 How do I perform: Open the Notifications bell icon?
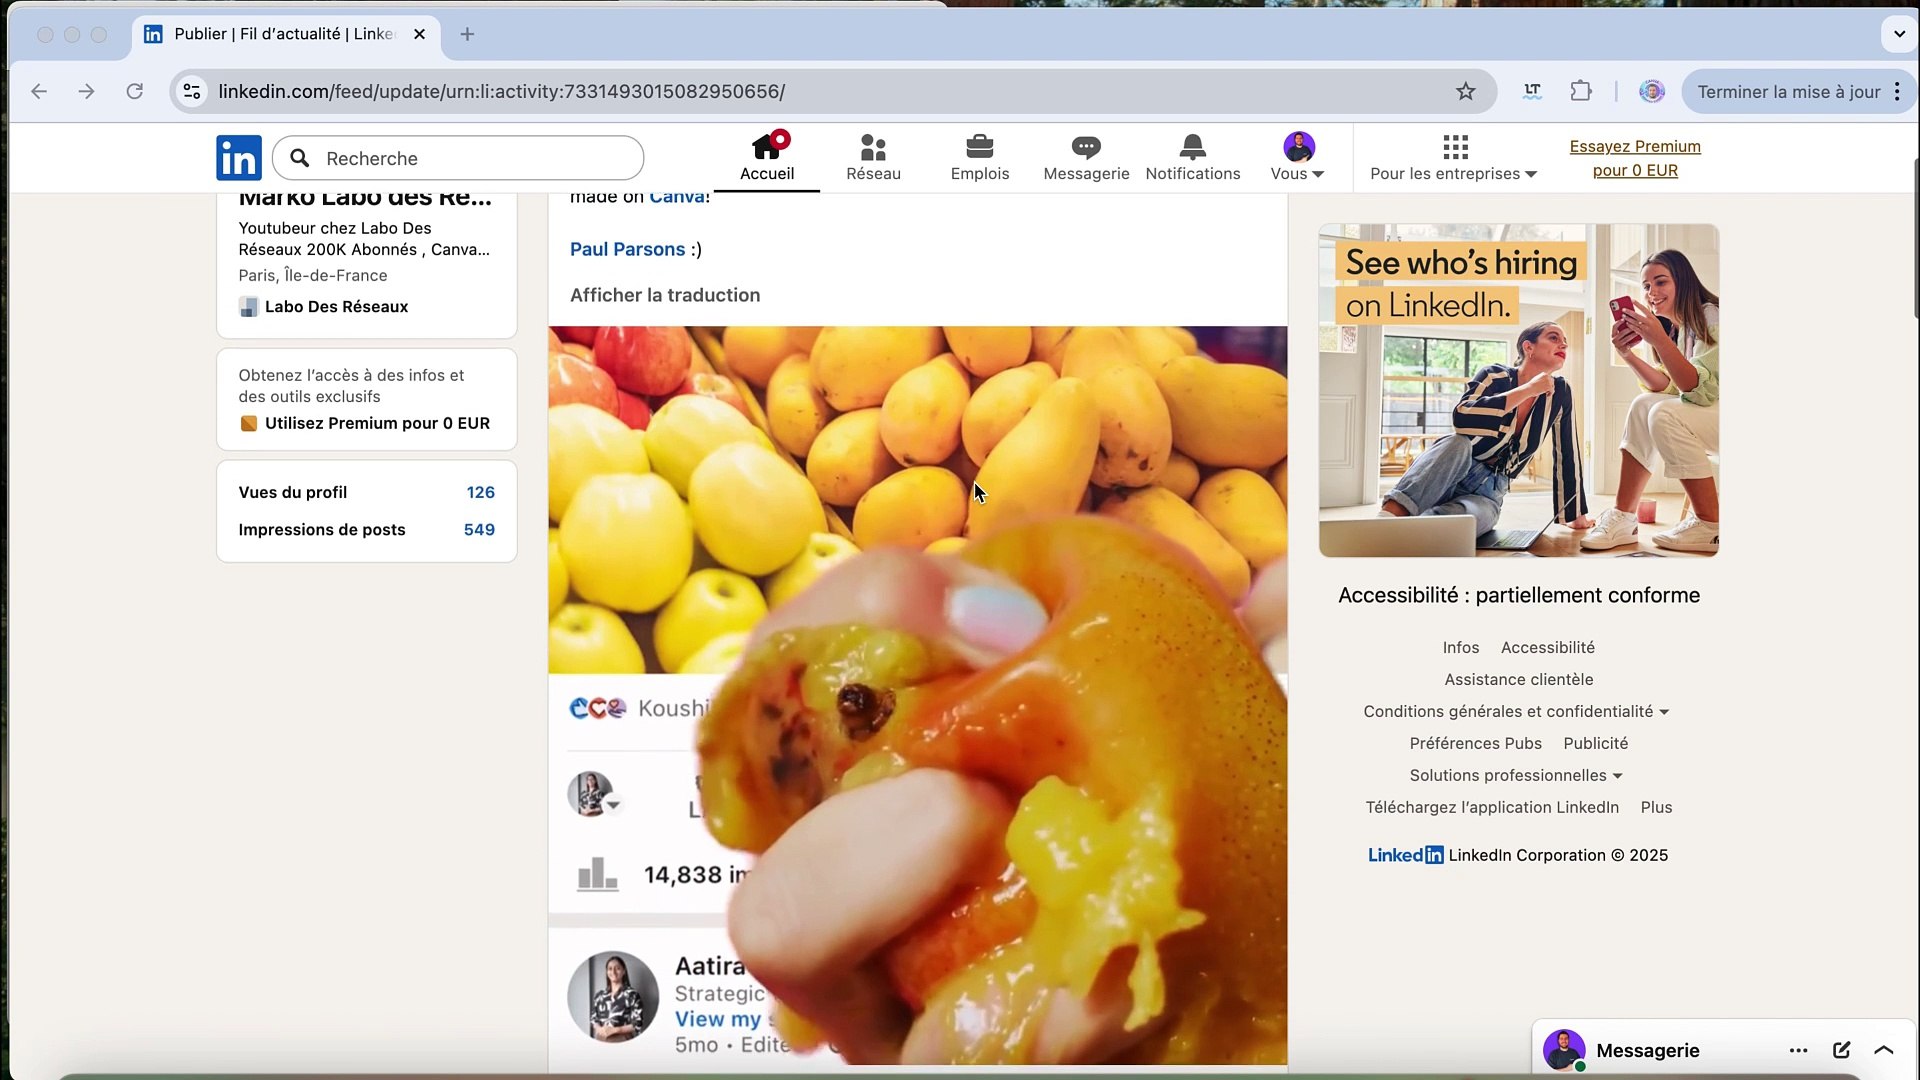coord(1192,148)
